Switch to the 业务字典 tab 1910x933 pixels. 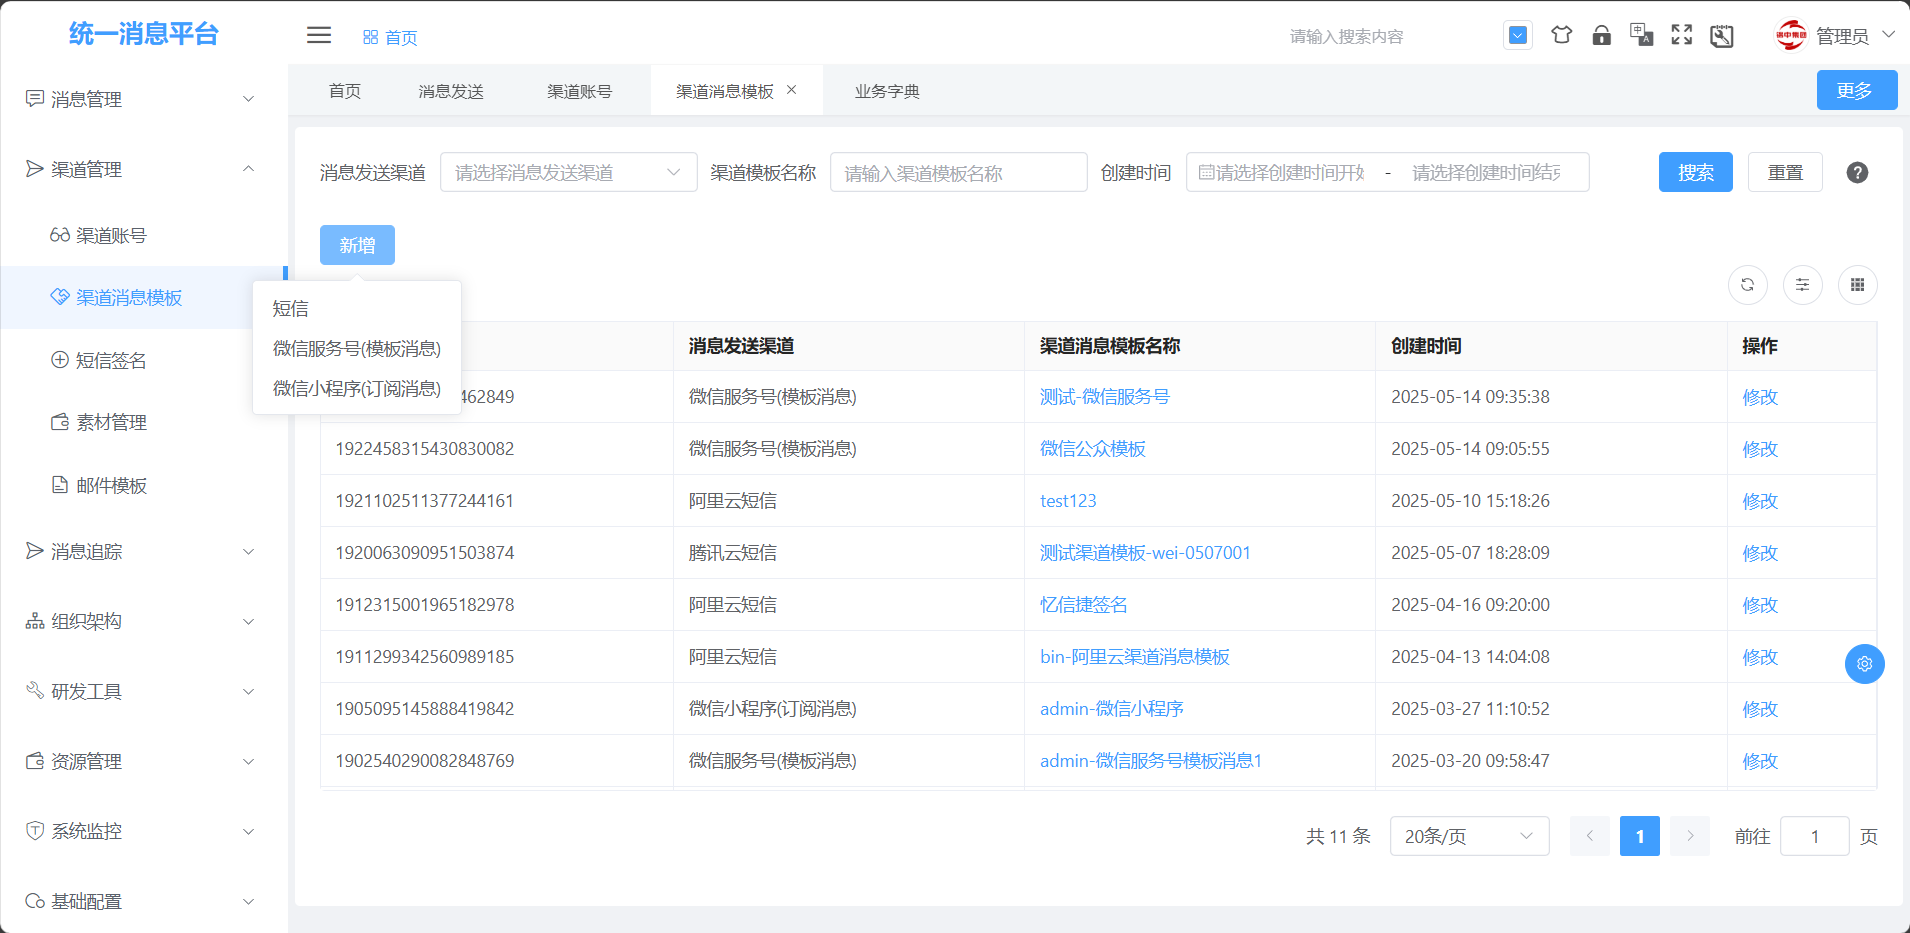(887, 91)
